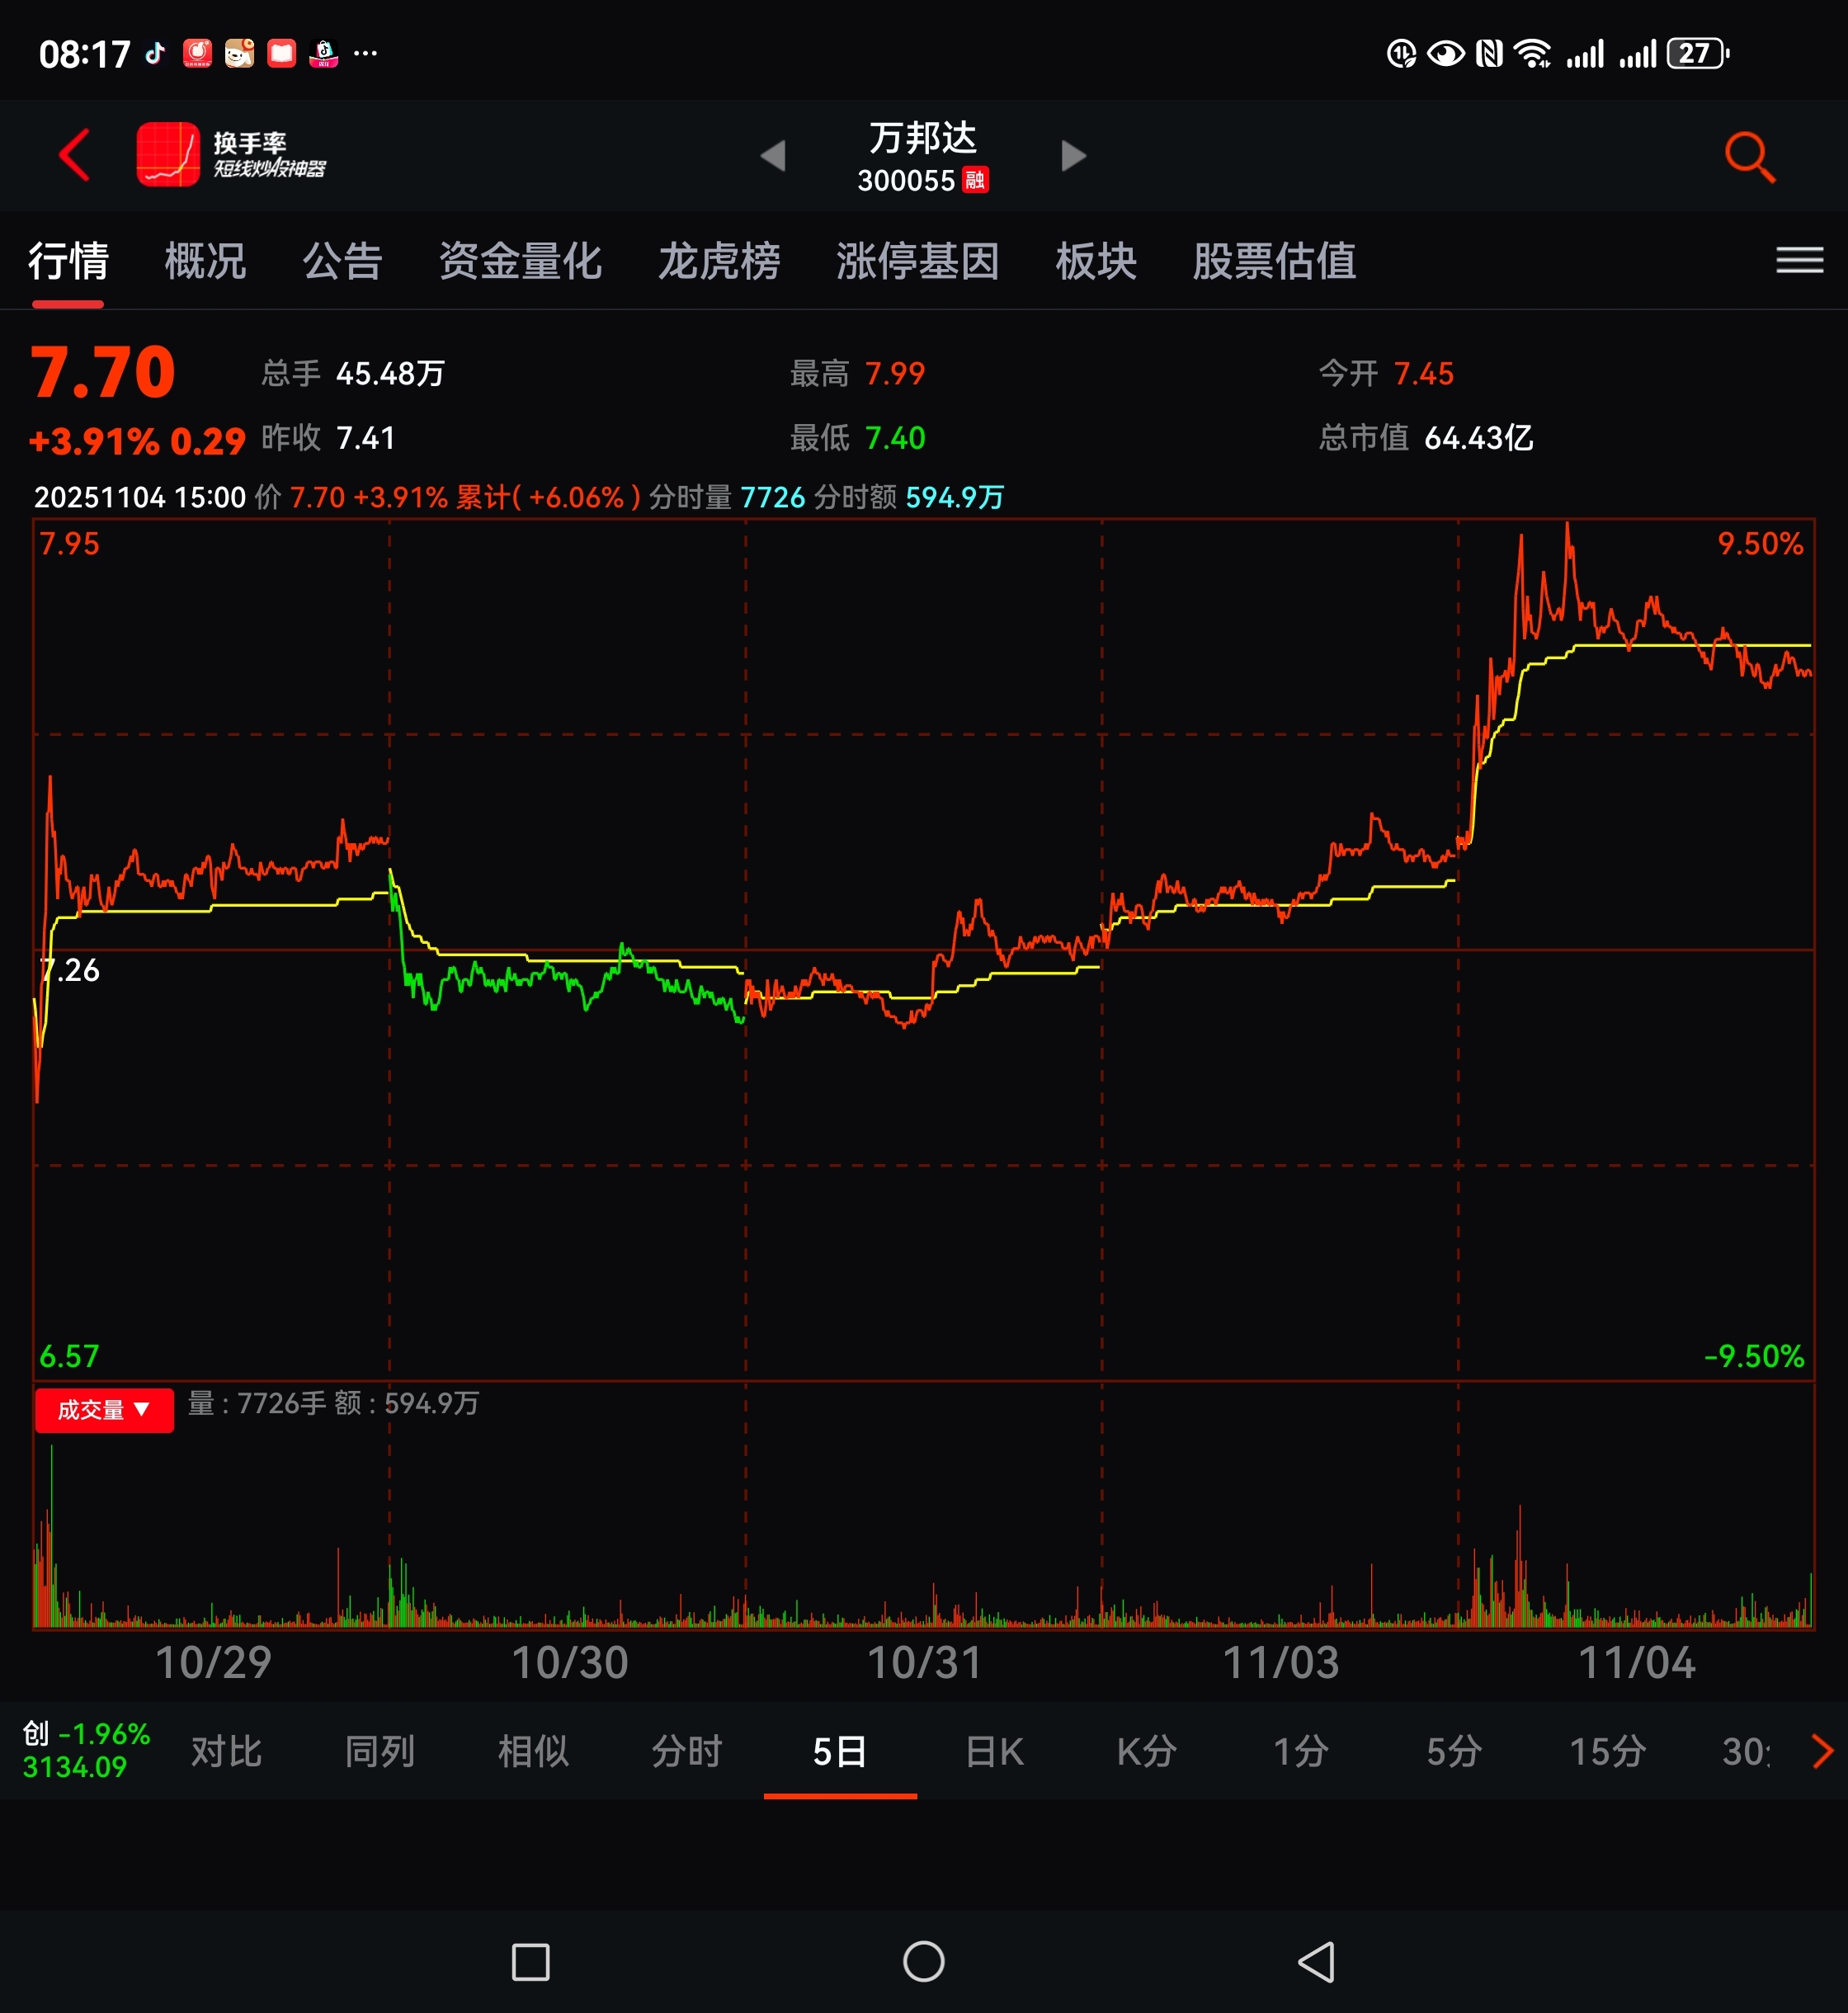Tap the 11/04 date marker on chart
The image size is (1848, 2013).
pyautogui.click(x=1636, y=1663)
